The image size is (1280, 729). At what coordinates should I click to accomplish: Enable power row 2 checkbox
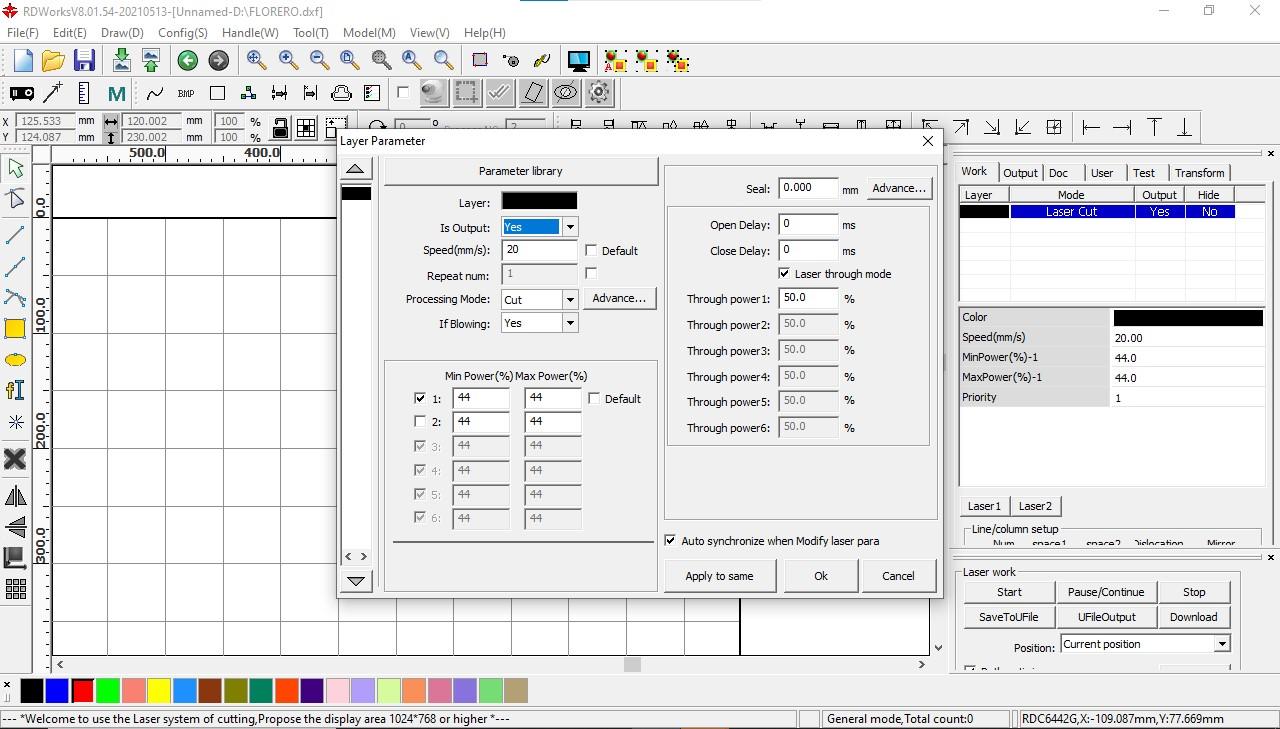pos(420,422)
